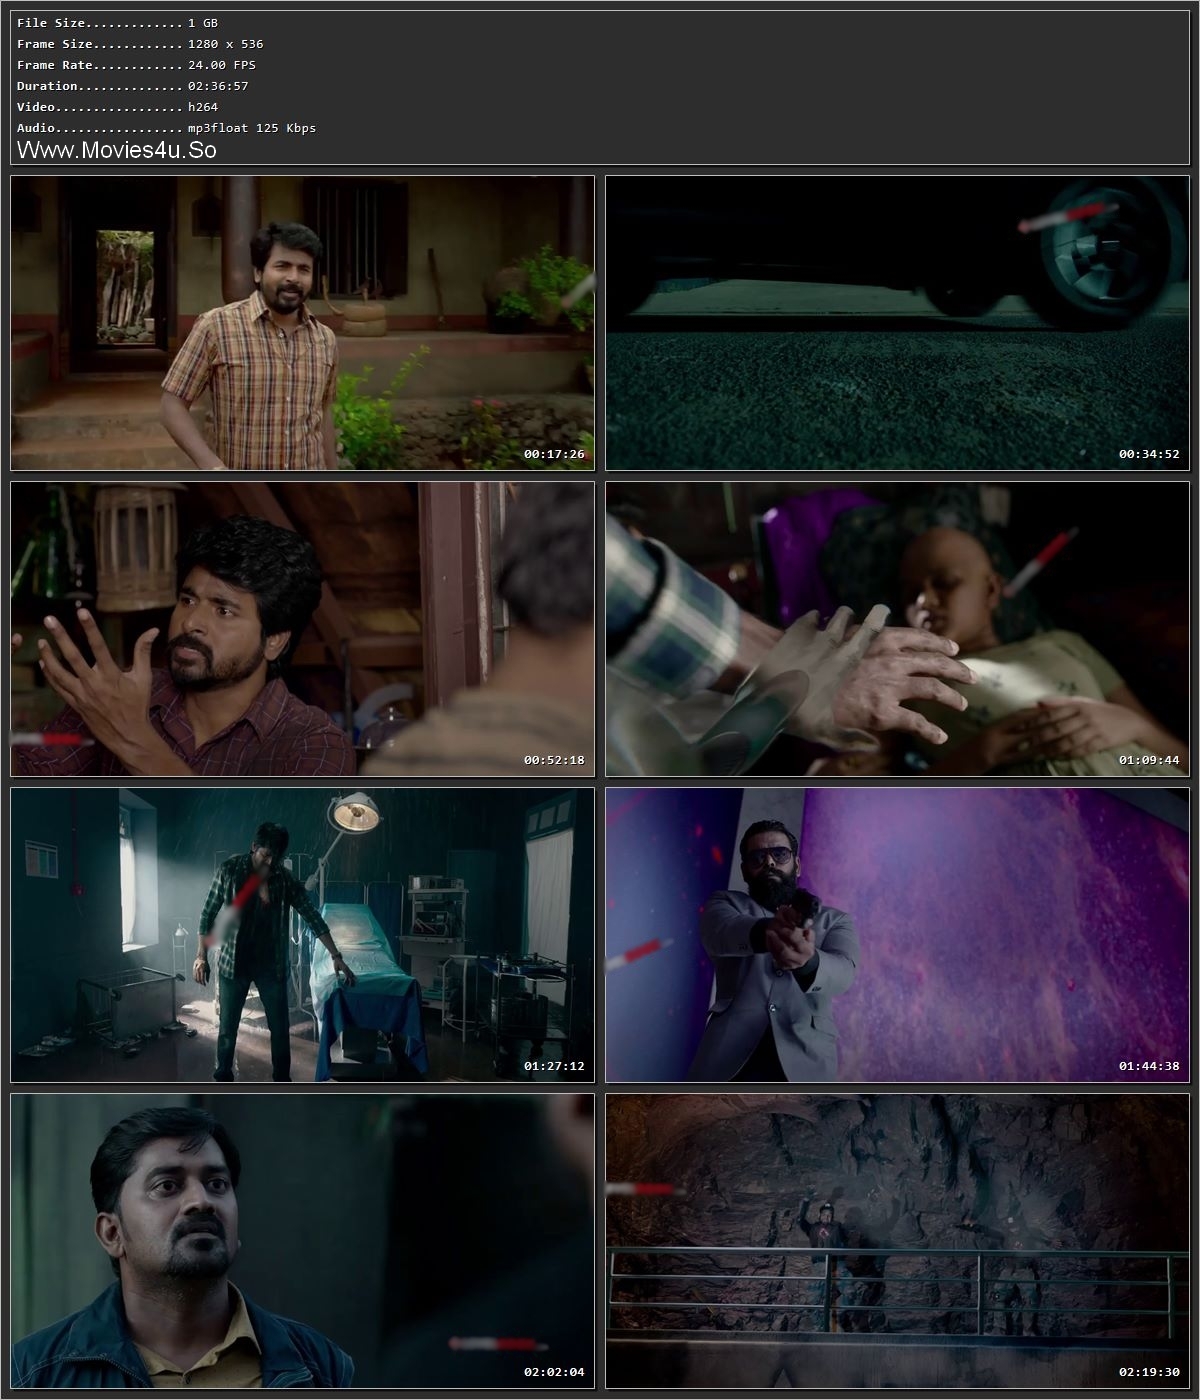Screen dimensions: 1200x1400
Task: Click the Frame Rate value 24.00 FPS
Action: click(x=222, y=65)
